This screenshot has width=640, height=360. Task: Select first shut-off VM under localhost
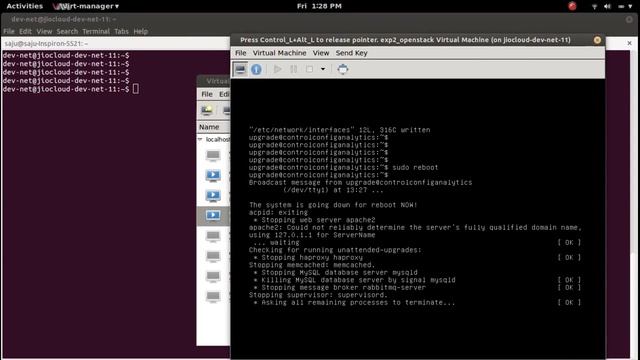pyautogui.click(x=213, y=156)
